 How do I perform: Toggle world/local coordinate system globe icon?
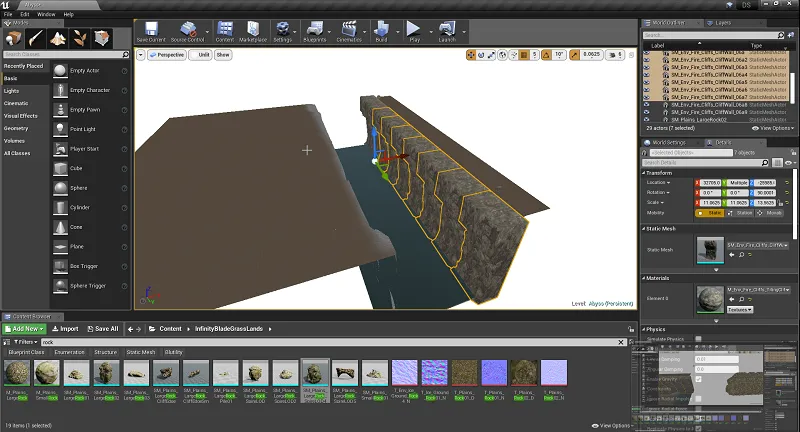(x=503, y=55)
